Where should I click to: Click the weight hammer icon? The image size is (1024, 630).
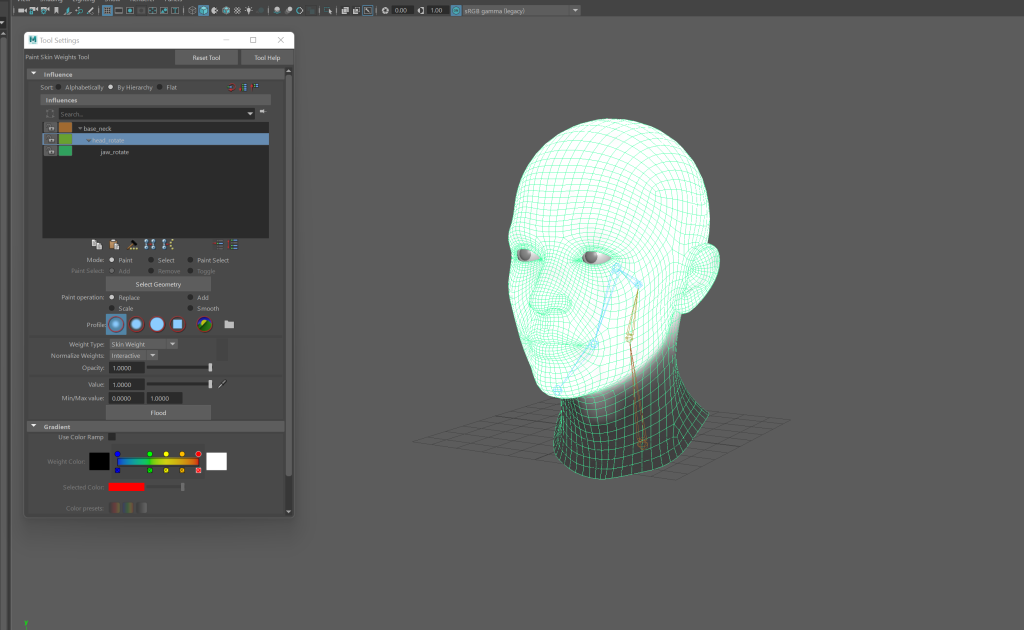coord(132,244)
